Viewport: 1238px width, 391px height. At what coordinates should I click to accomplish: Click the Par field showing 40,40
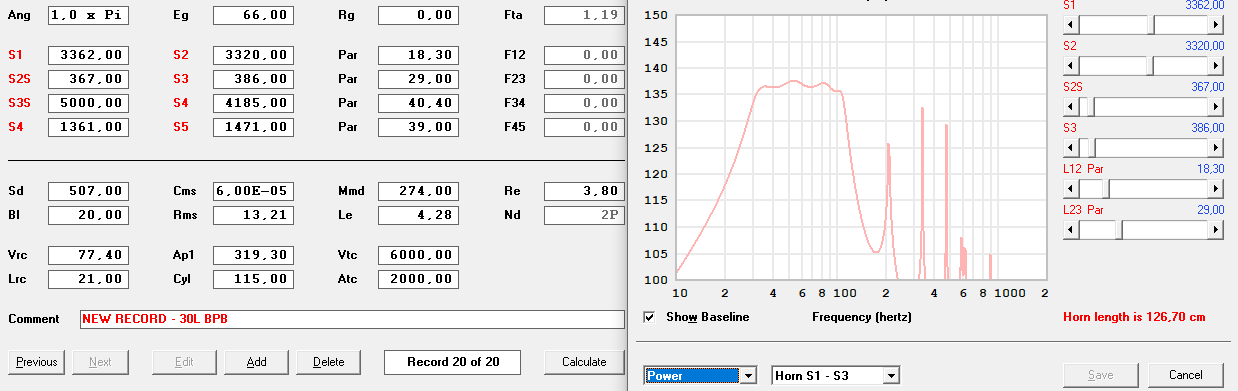(418, 103)
